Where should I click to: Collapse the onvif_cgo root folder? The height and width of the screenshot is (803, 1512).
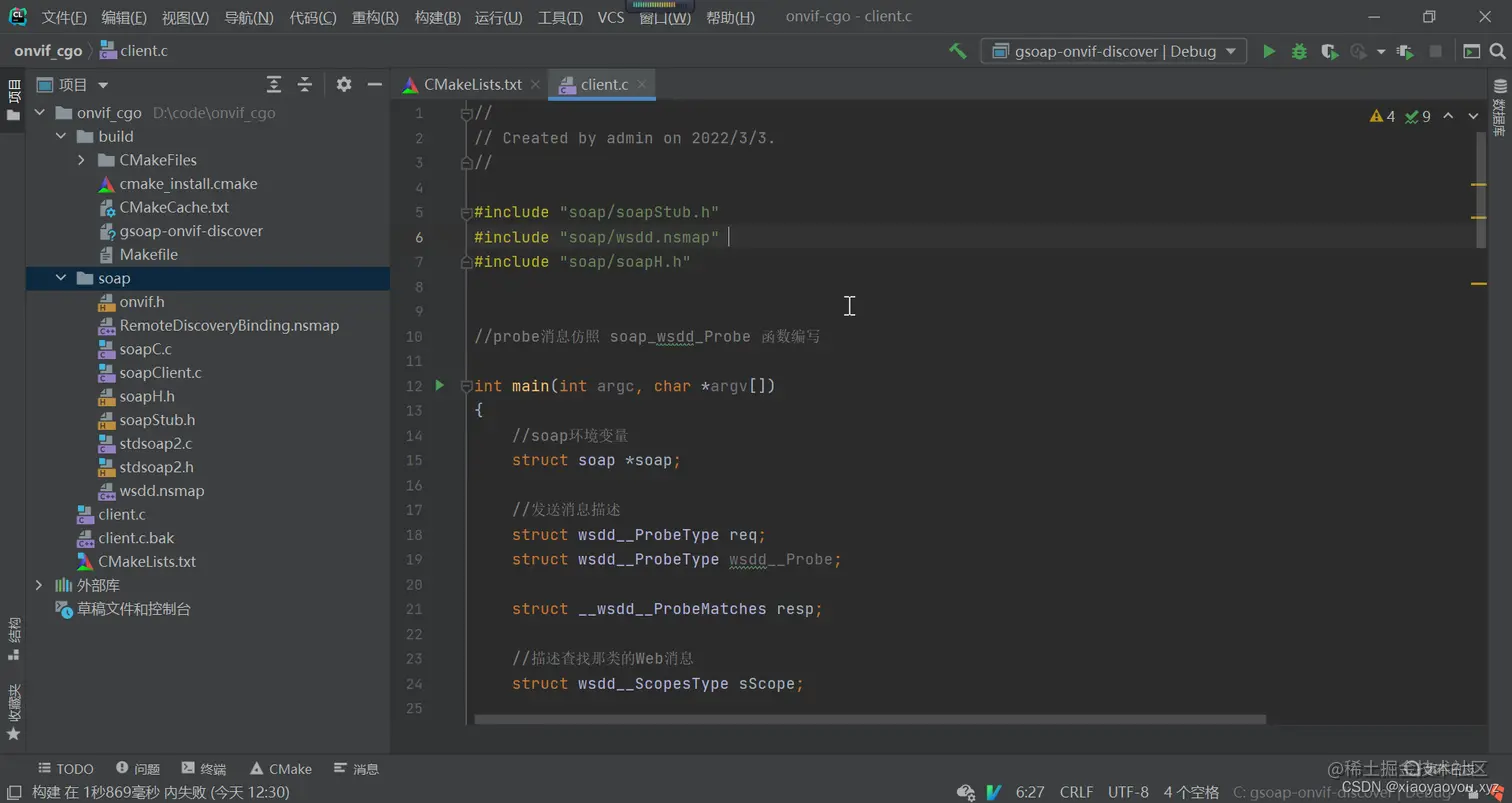point(40,113)
